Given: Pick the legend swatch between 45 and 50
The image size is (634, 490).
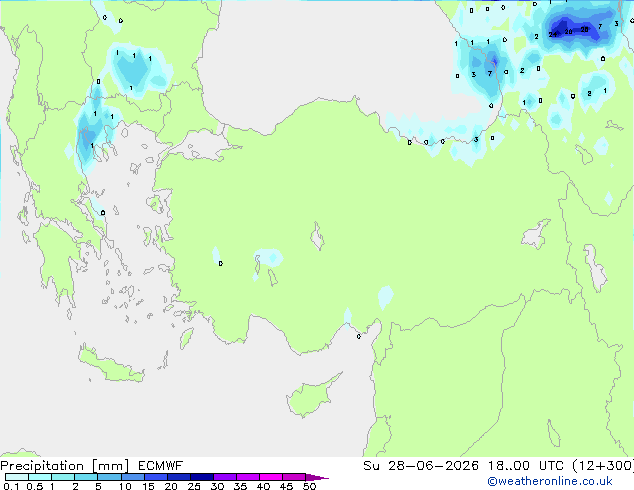Looking at the screenshot, I should (294, 477).
